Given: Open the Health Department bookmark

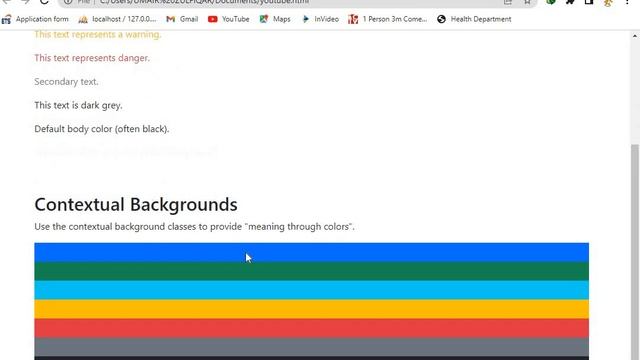Looking at the screenshot, I should tap(474, 19).
